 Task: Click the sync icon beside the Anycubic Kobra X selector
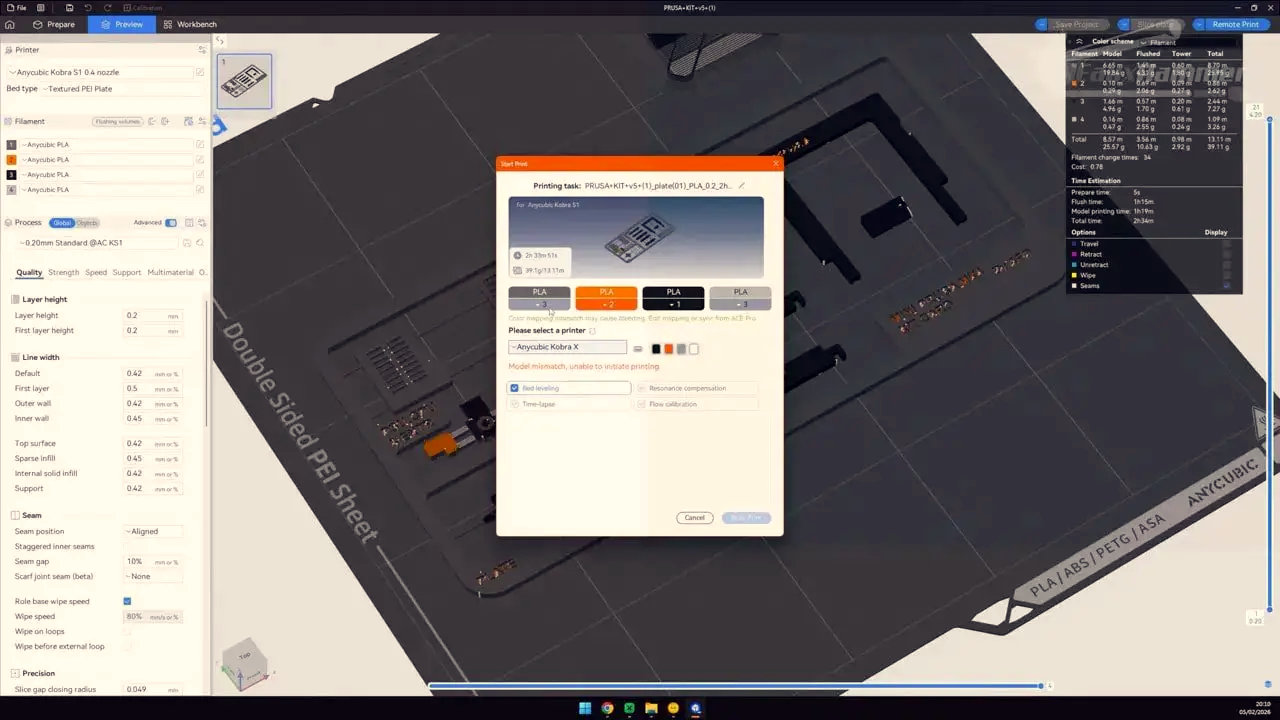coord(638,349)
